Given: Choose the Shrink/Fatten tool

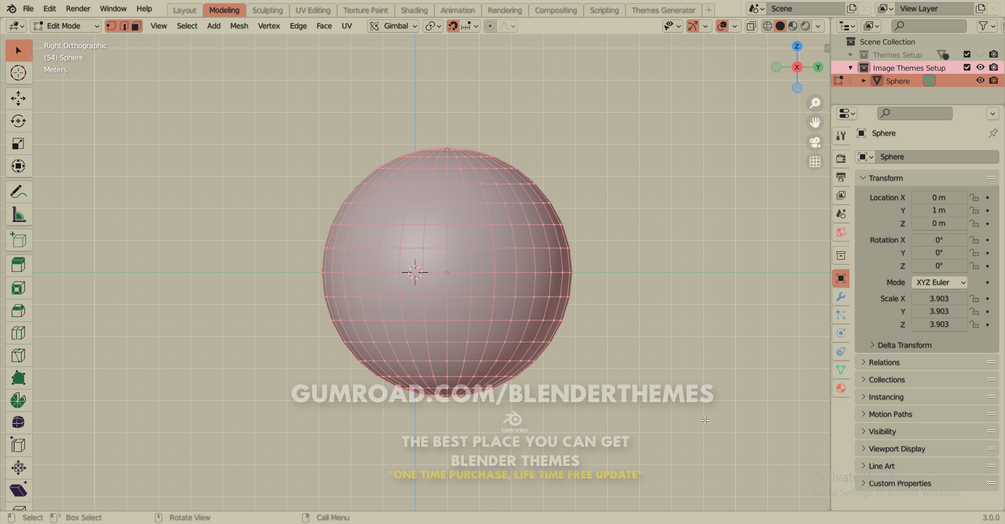Looking at the screenshot, I should [19, 468].
